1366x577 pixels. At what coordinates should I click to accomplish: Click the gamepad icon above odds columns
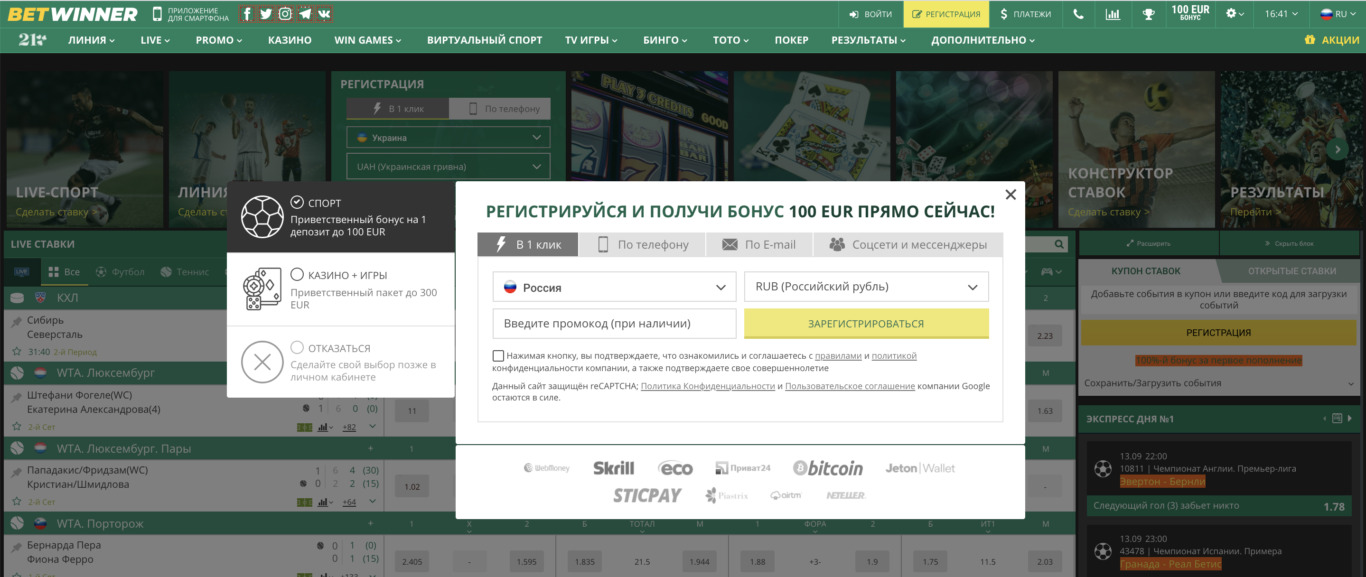[1046, 271]
